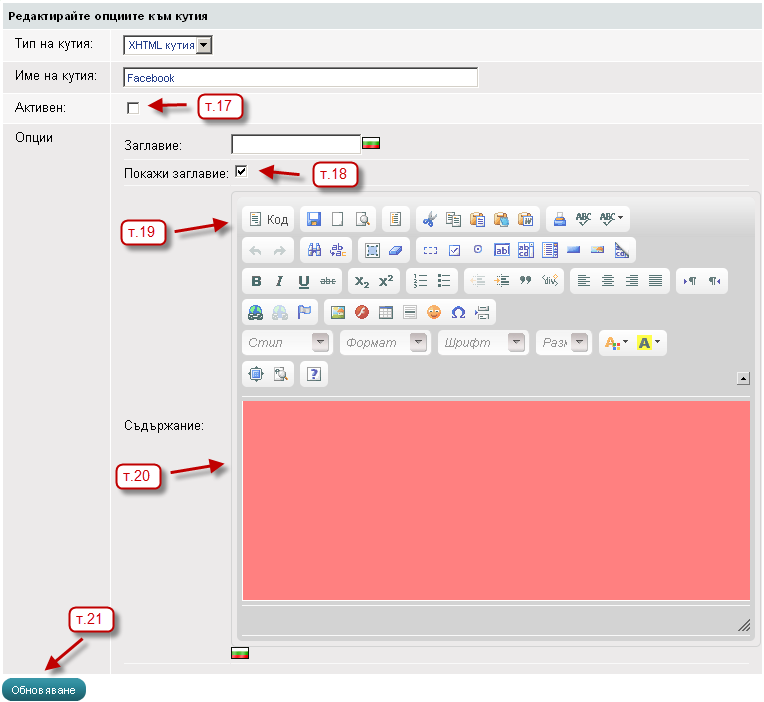Screen dimensions: 764x702
Task: Click the Omega special character icon
Action: pyautogui.click(x=458, y=312)
